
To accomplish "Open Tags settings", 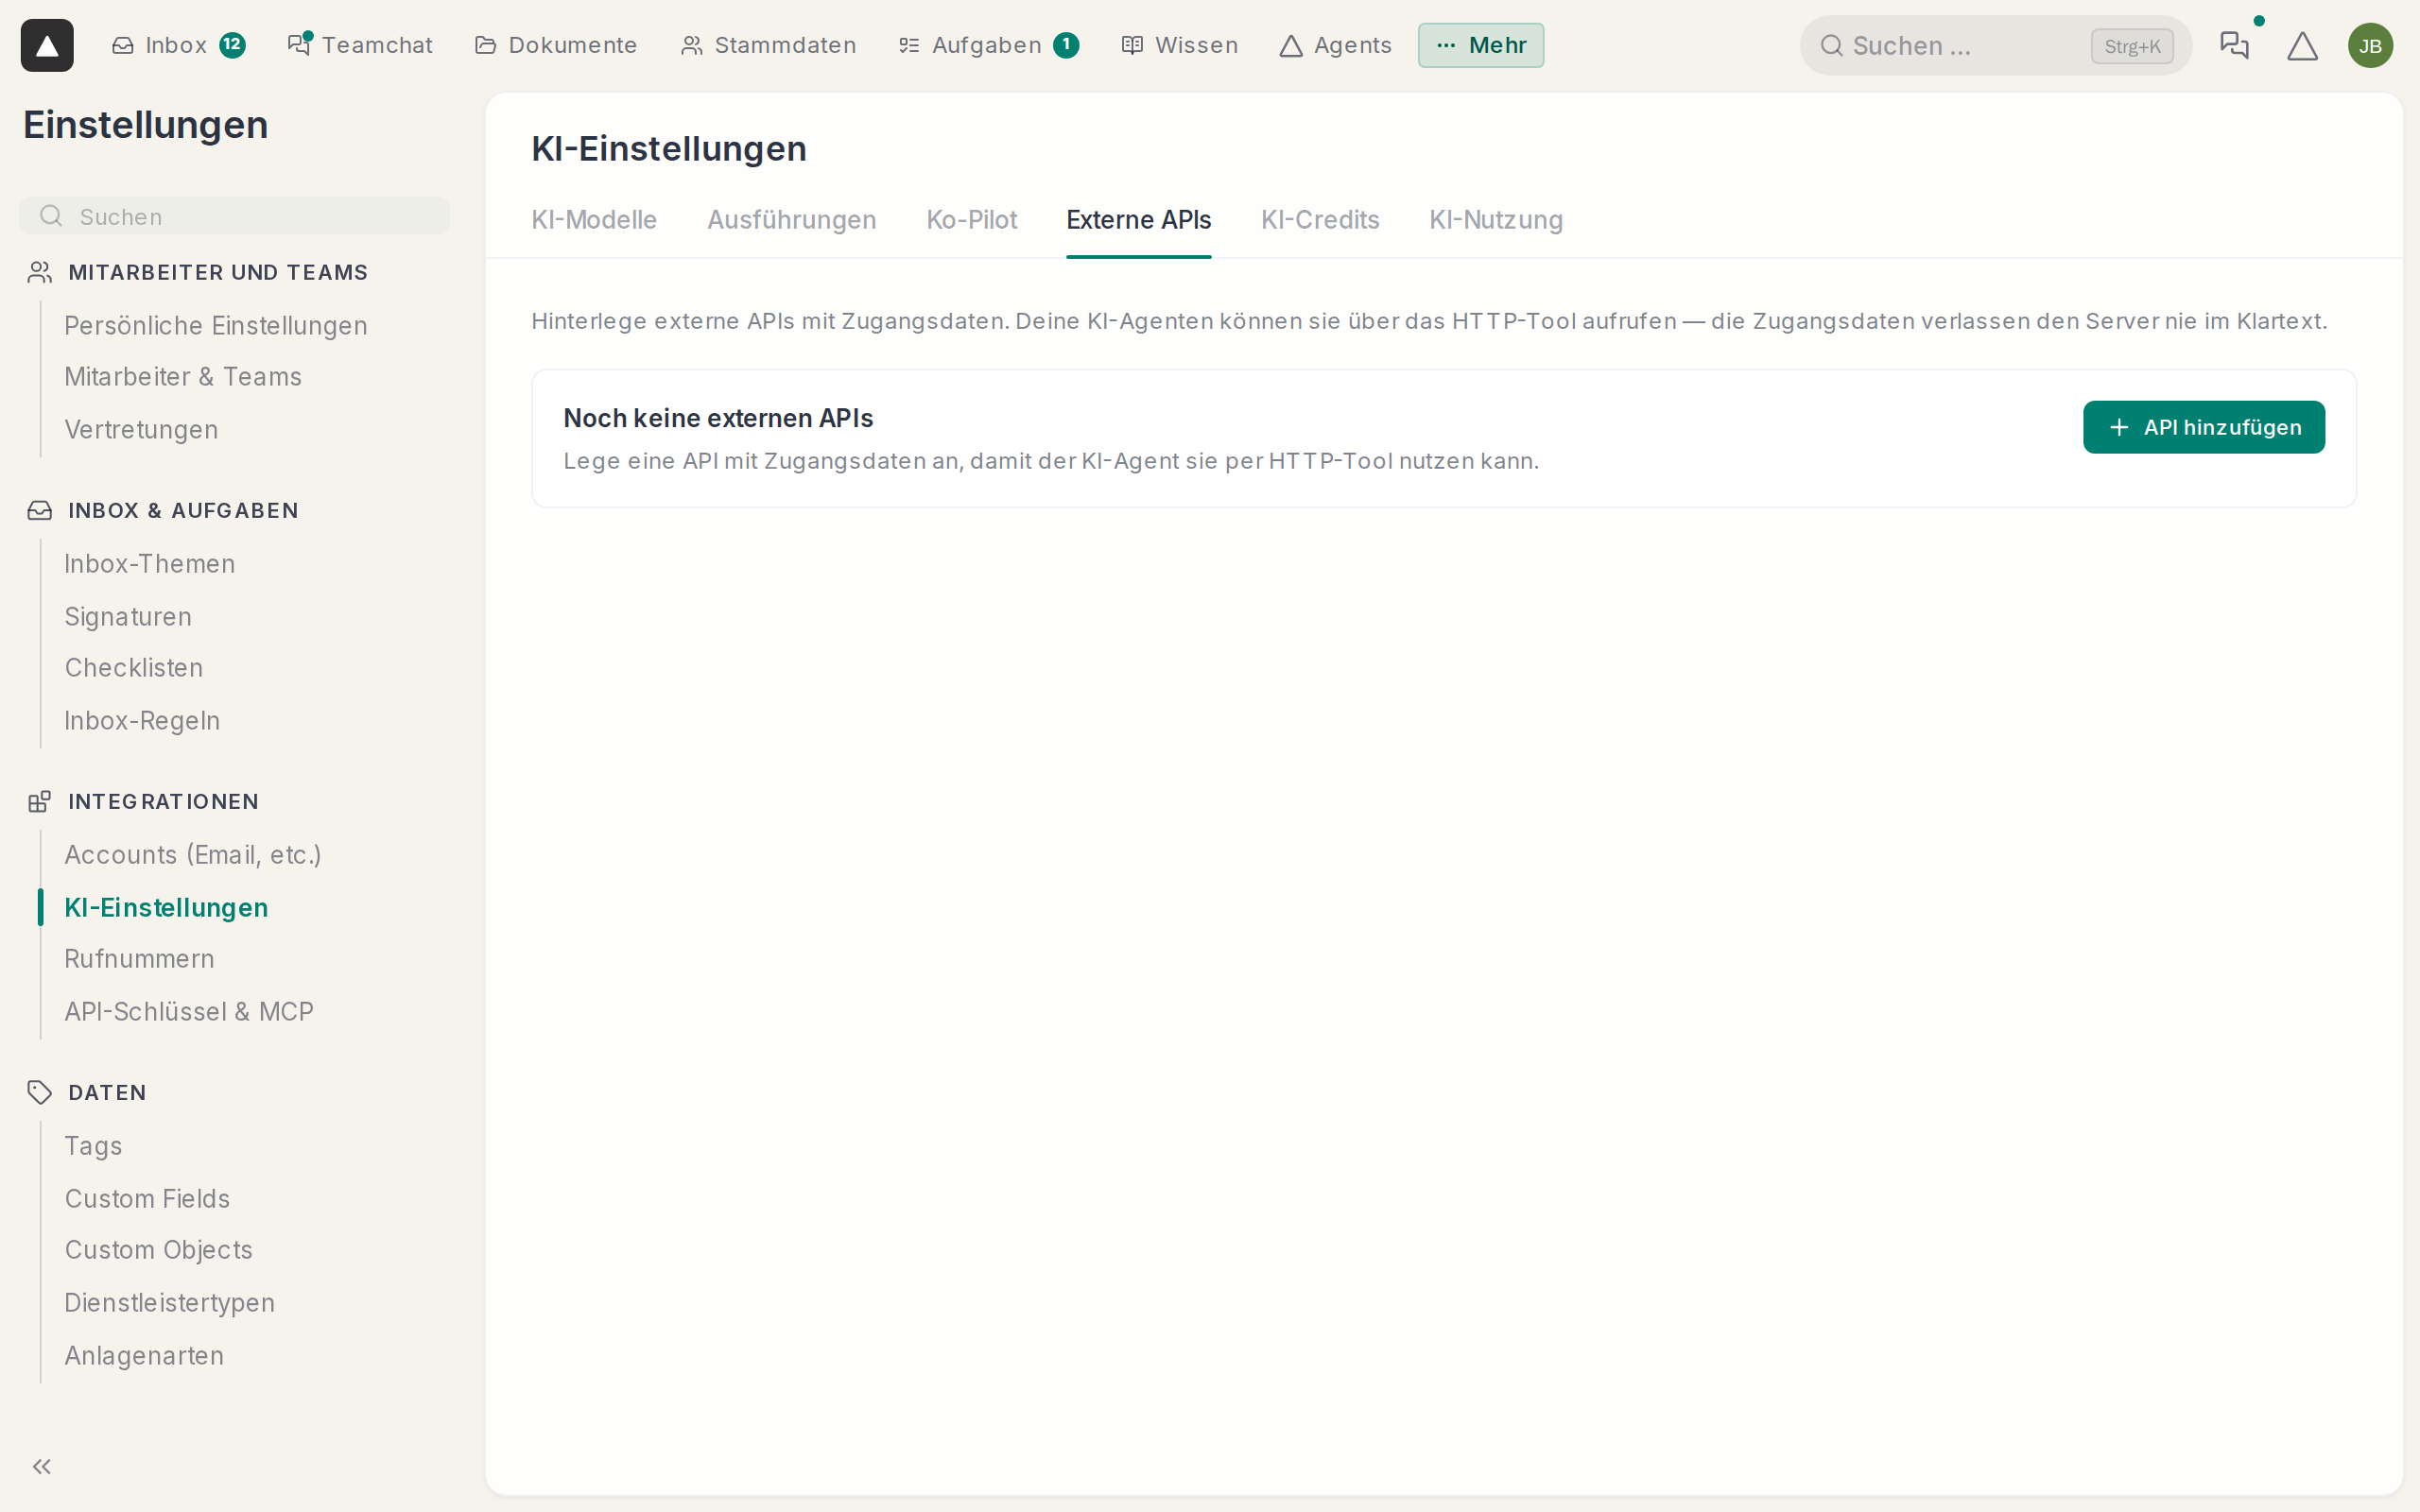I will [93, 1145].
